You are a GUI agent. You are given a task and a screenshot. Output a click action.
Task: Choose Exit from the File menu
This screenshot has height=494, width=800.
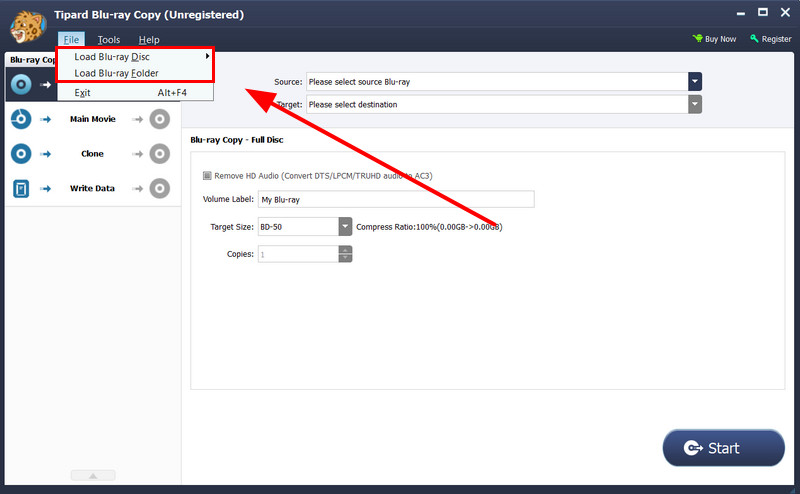135,92
